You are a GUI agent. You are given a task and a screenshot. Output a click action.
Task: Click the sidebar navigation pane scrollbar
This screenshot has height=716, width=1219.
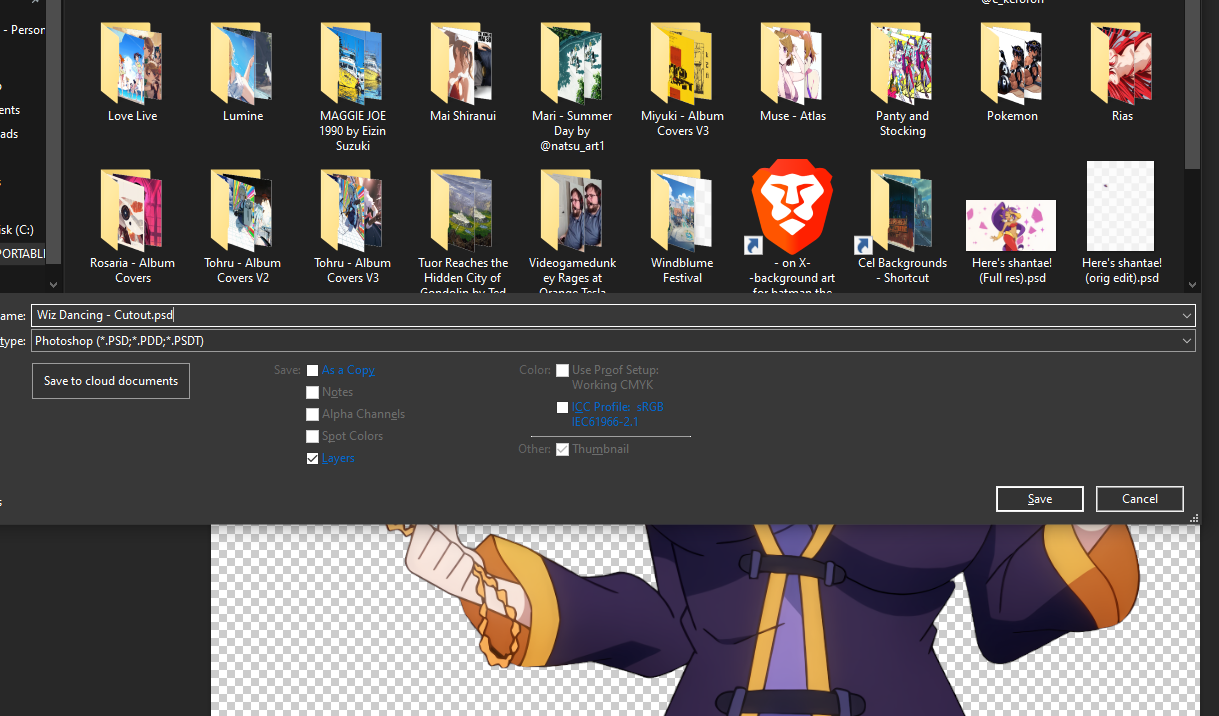[x=56, y=130]
